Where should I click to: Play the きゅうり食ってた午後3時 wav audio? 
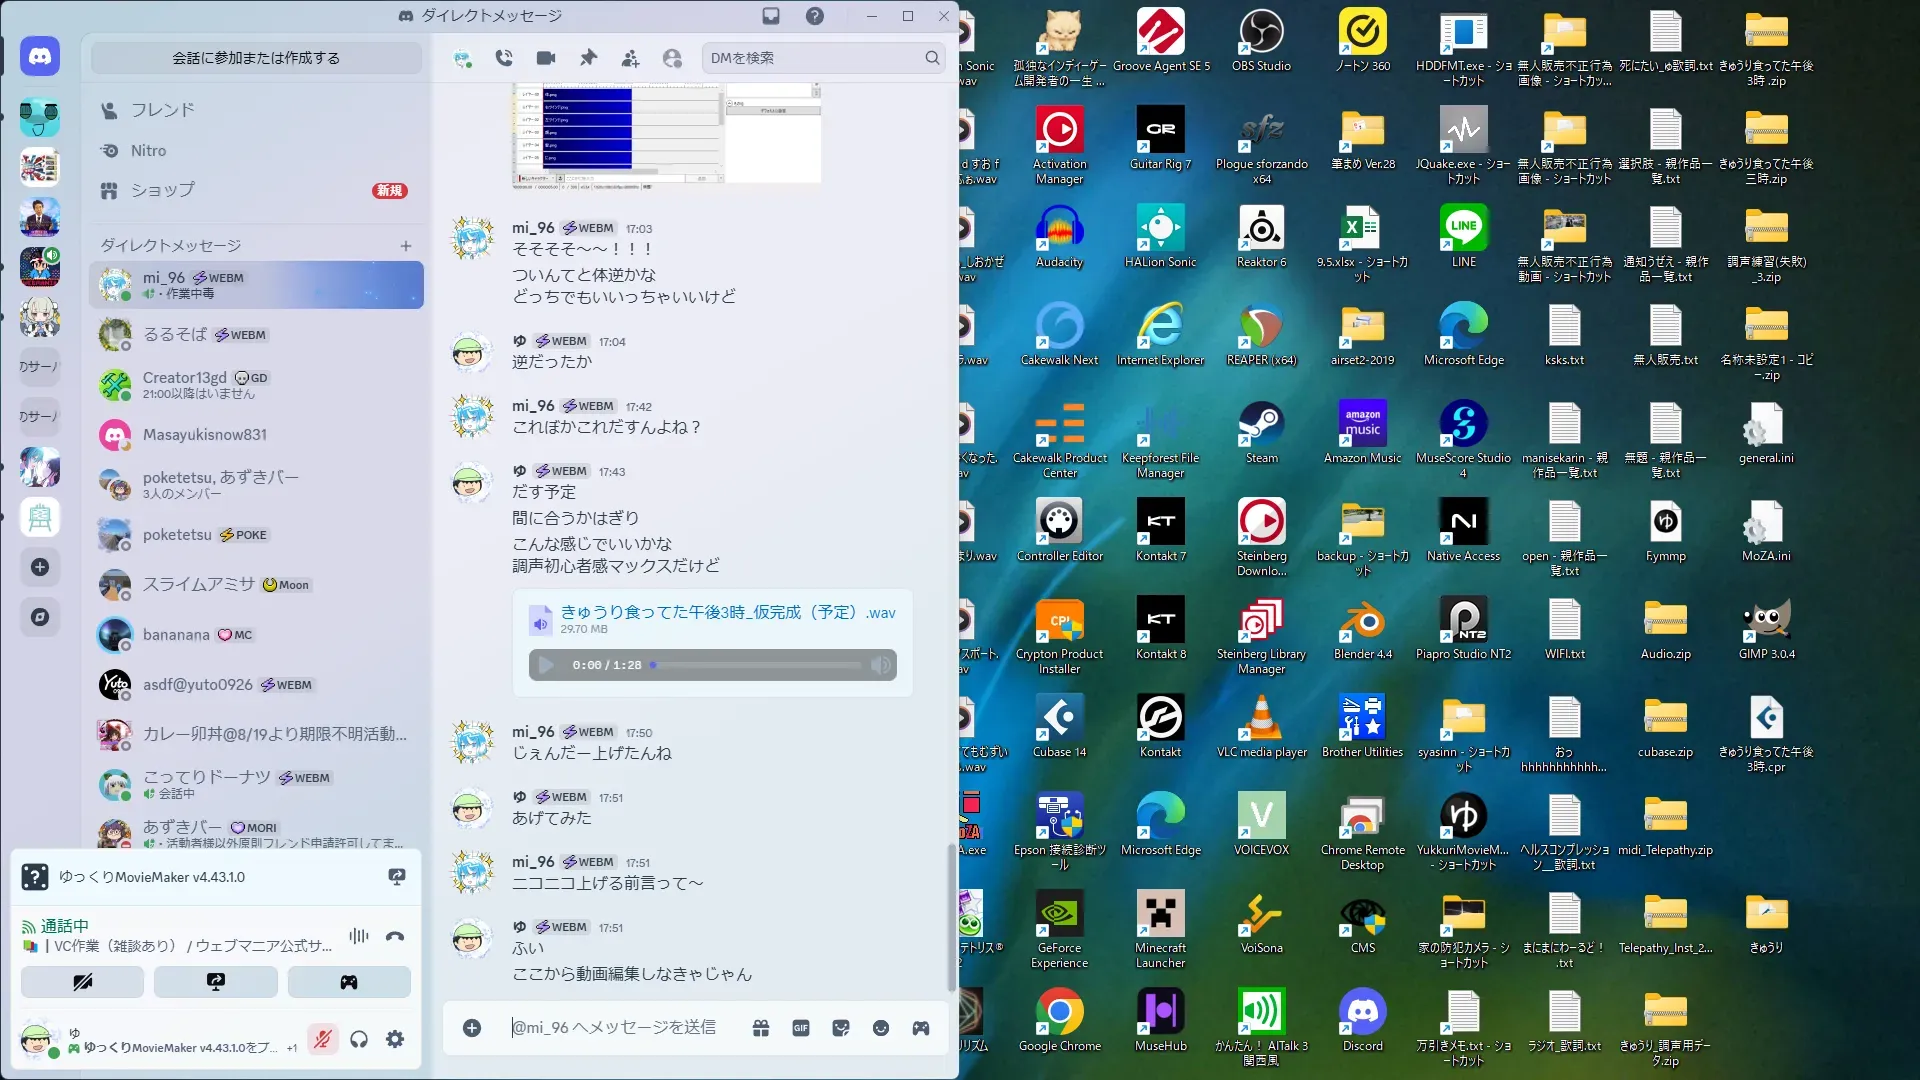(546, 665)
